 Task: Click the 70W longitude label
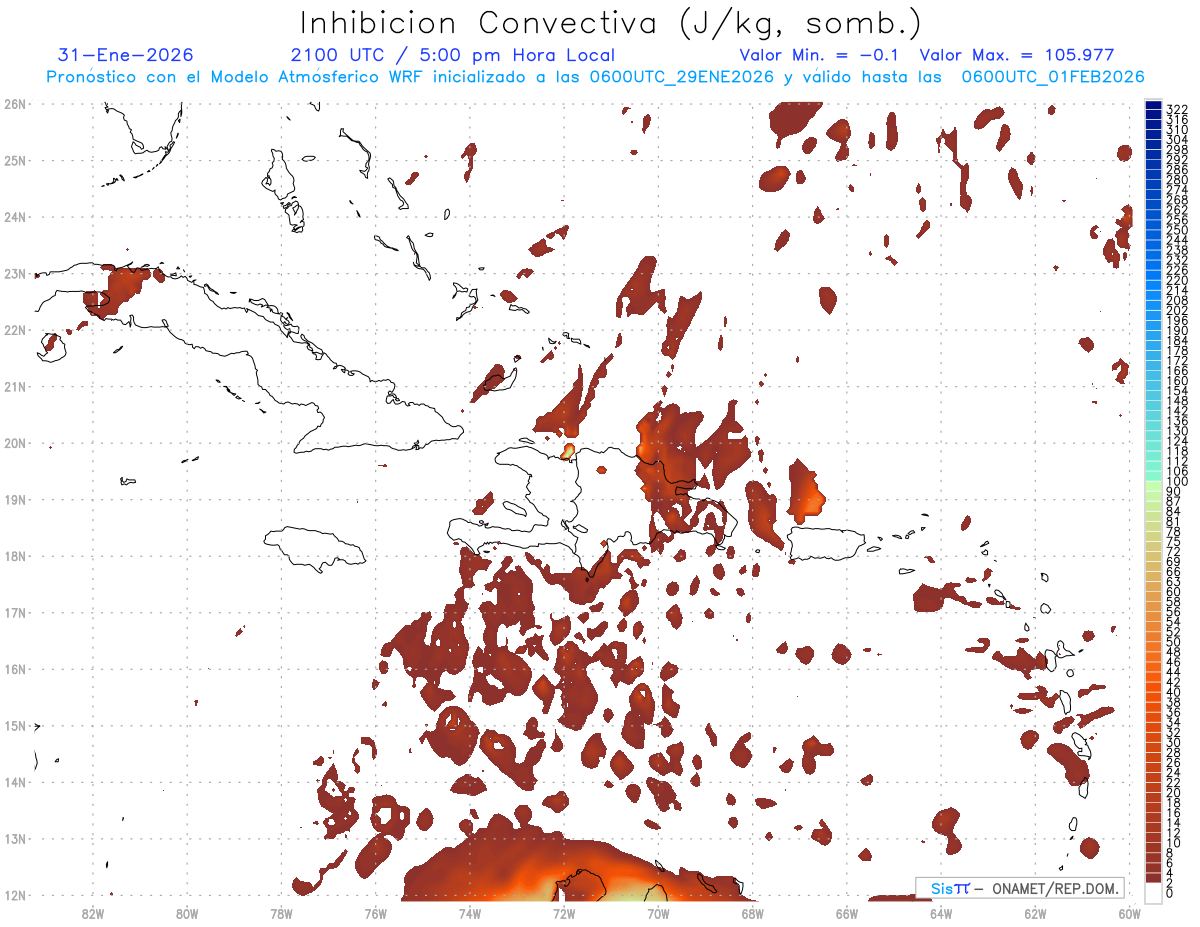coord(658,913)
